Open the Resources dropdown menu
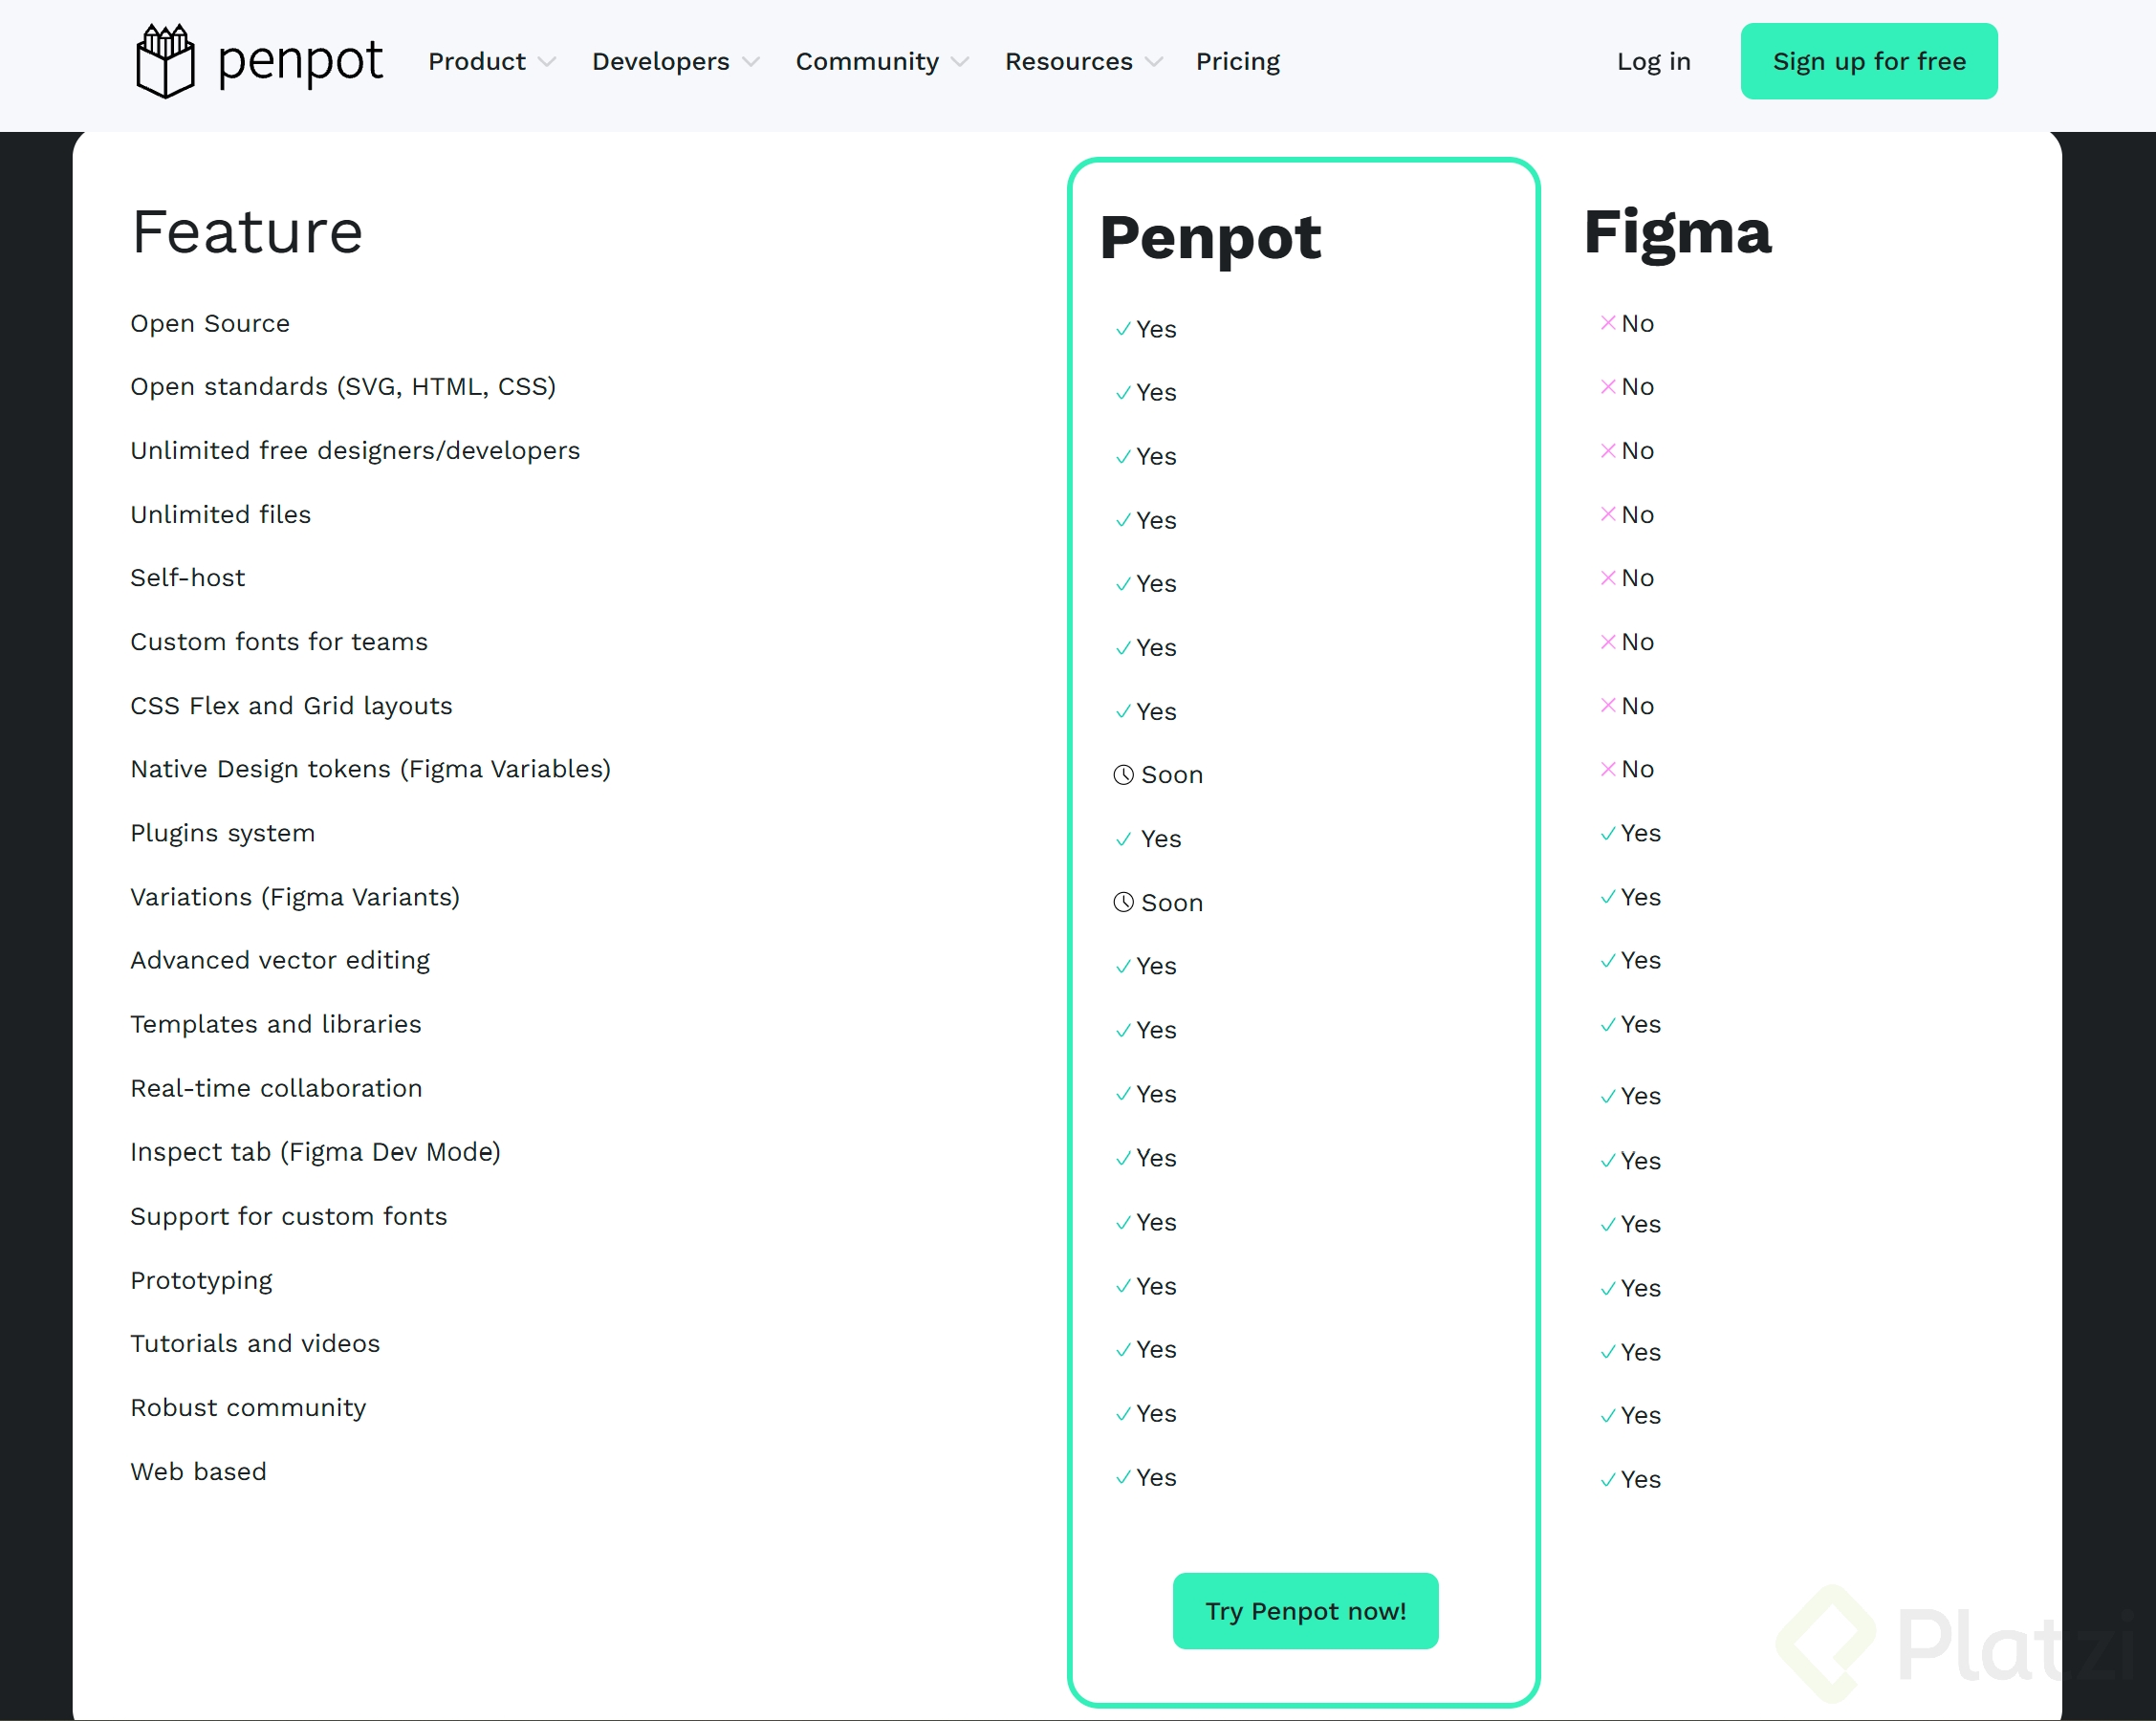Screen dimensions: 2156x1721 click(x=1083, y=61)
